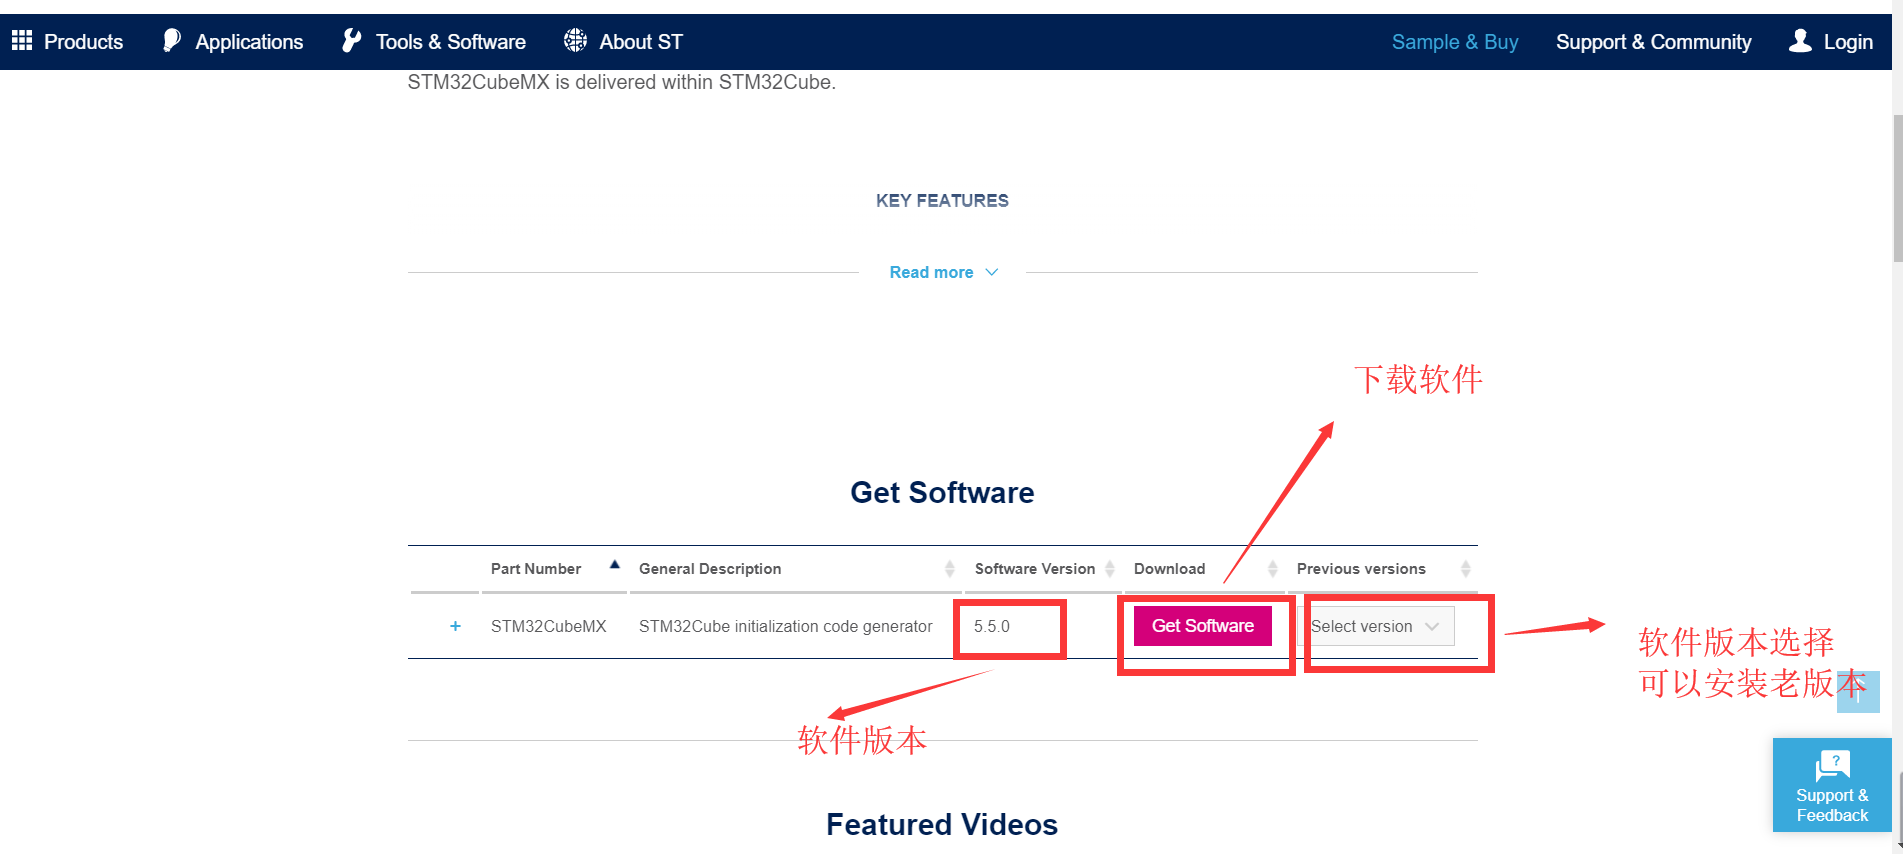Expand the STM32CubeMX row with plus icon
The width and height of the screenshot is (1903, 854).
[x=455, y=626]
